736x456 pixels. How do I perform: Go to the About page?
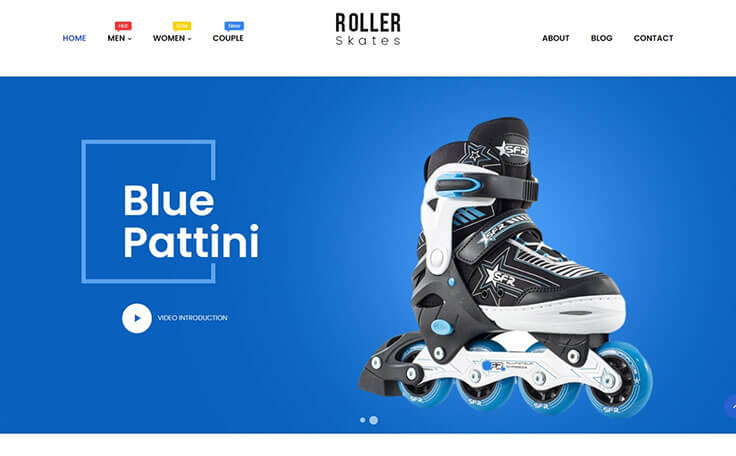[556, 38]
